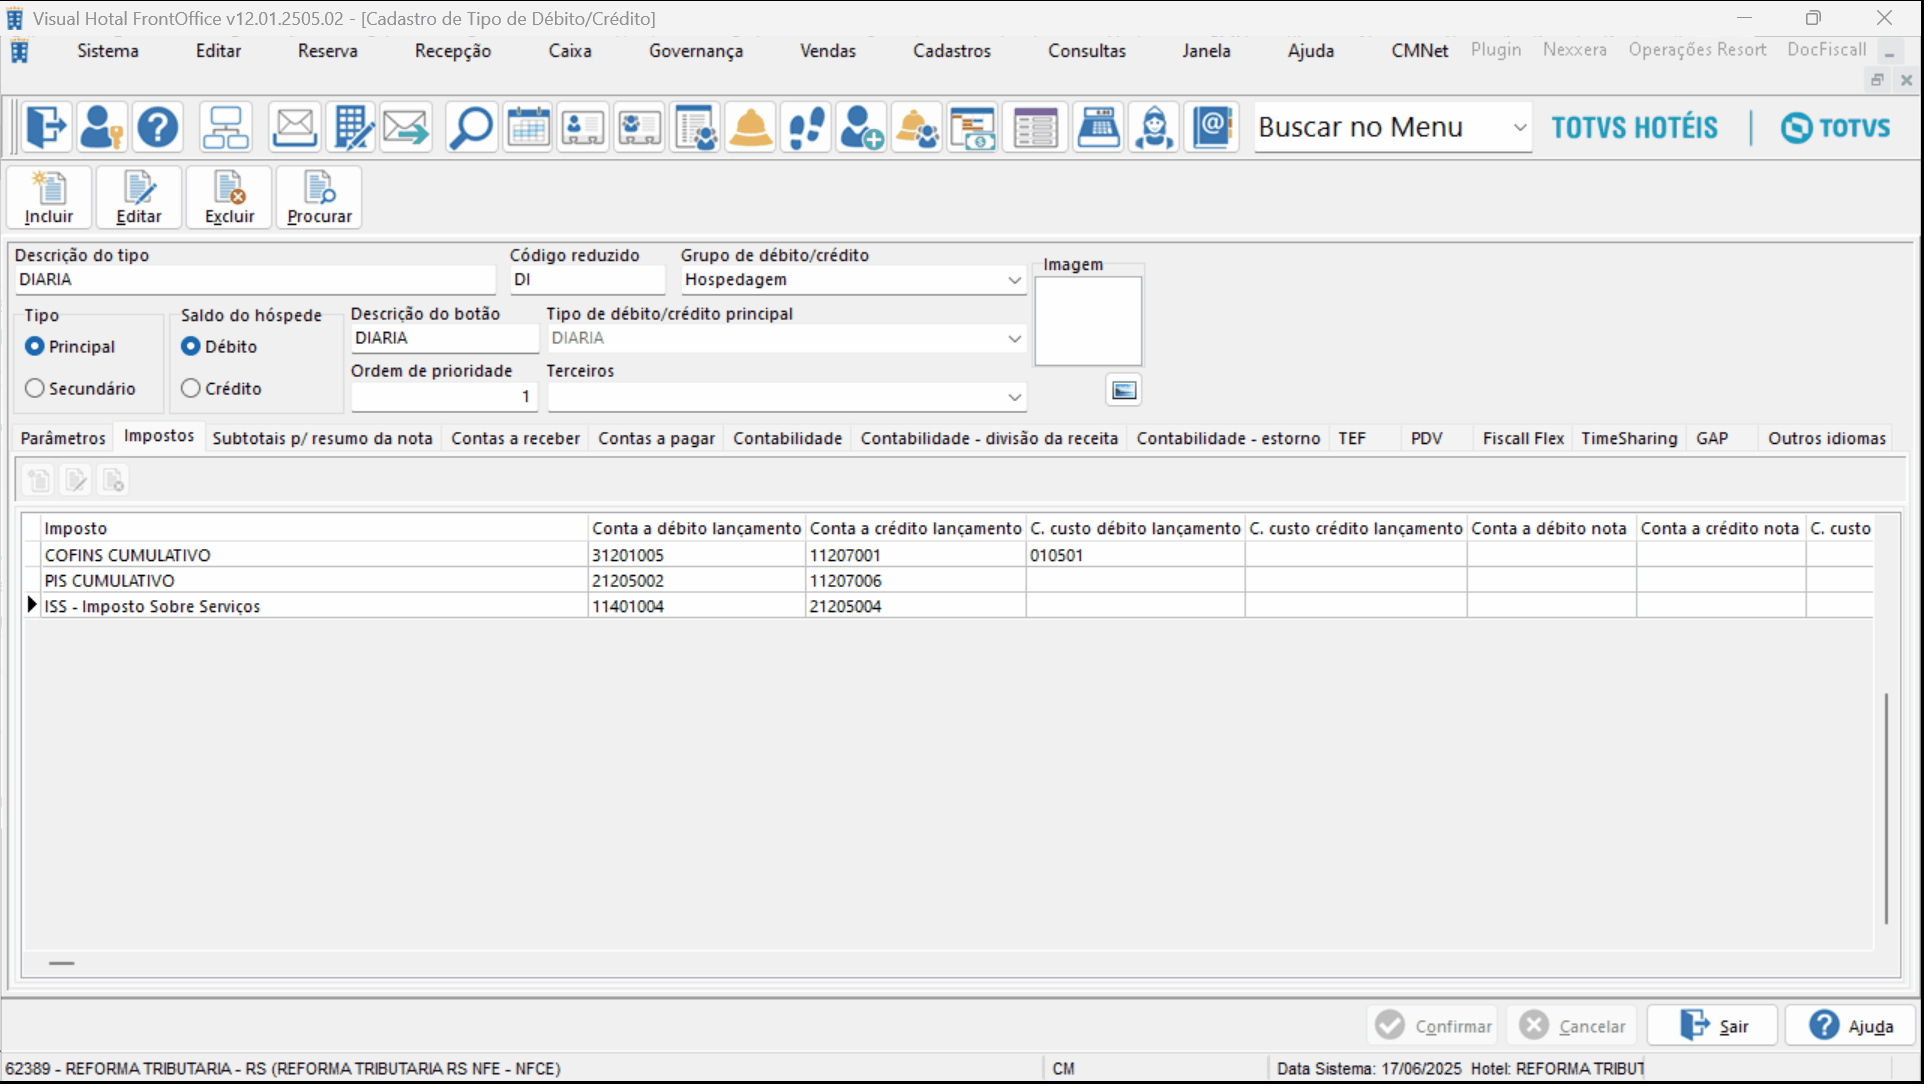The width and height of the screenshot is (1924, 1084).
Task: Select the Secundário radio option
Action: pyautogui.click(x=36, y=388)
